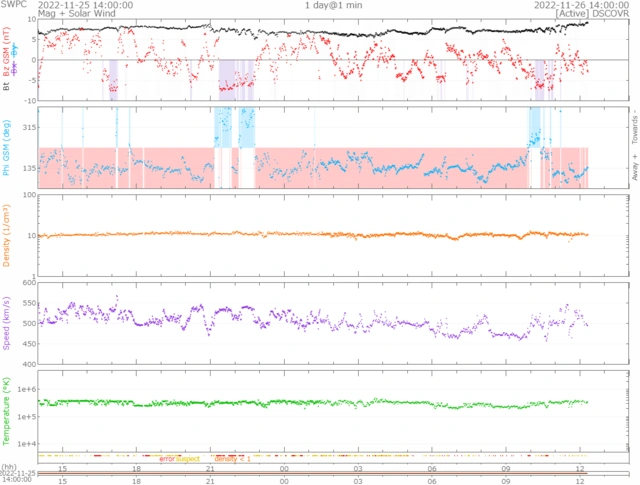The height and width of the screenshot is (485, 640).
Task: Click the Towards - sector label
Action: click(635, 126)
